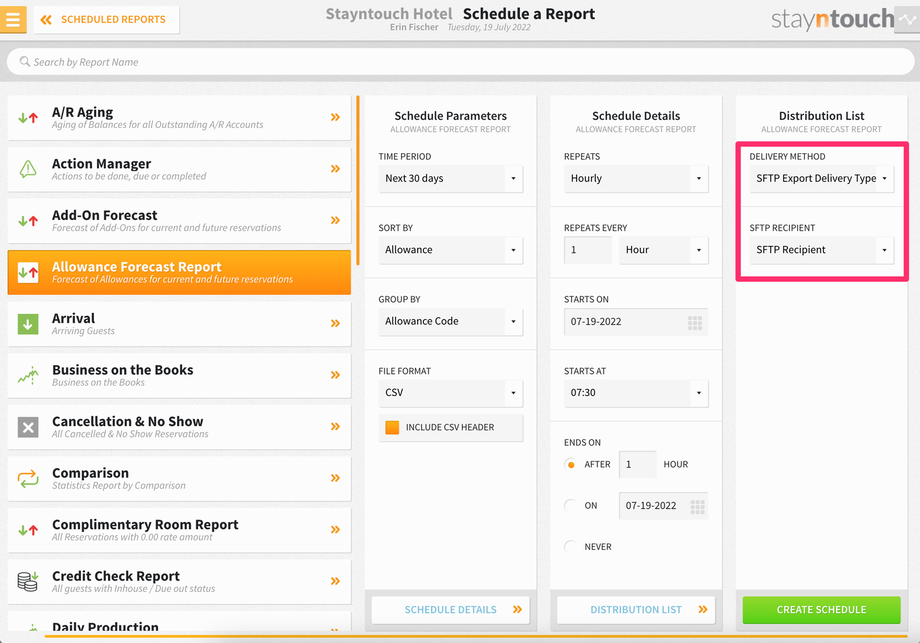The height and width of the screenshot is (643, 920).
Task: Open the Delivery Method dropdown
Action: click(821, 178)
